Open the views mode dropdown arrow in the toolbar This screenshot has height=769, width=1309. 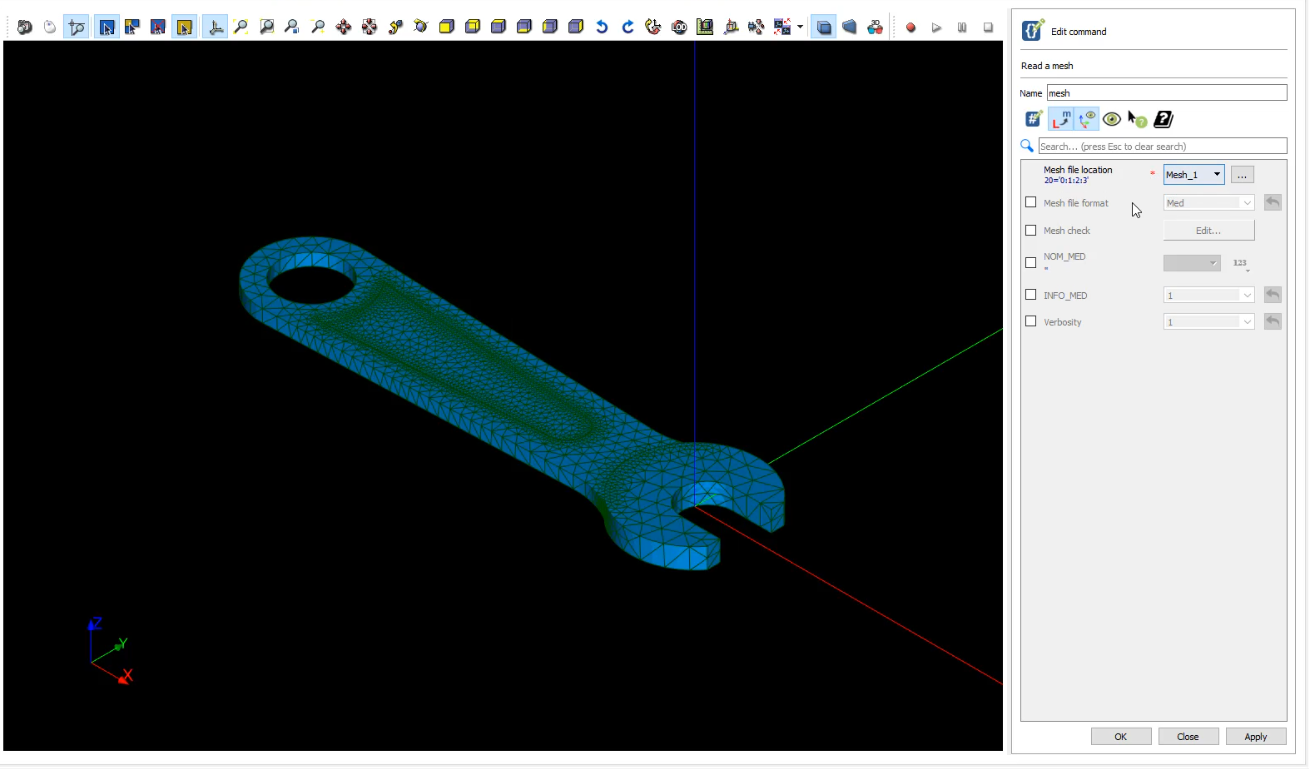[x=798, y=27]
